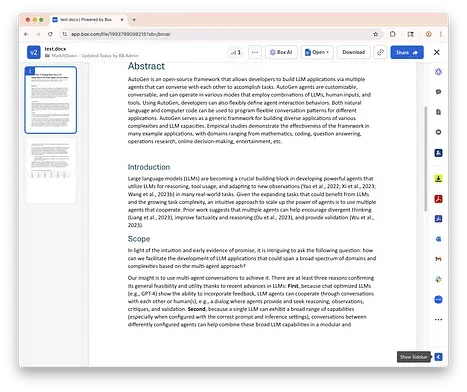Click the V2 version badge
The height and width of the screenshot is (392, 467).
click(34, 52)
